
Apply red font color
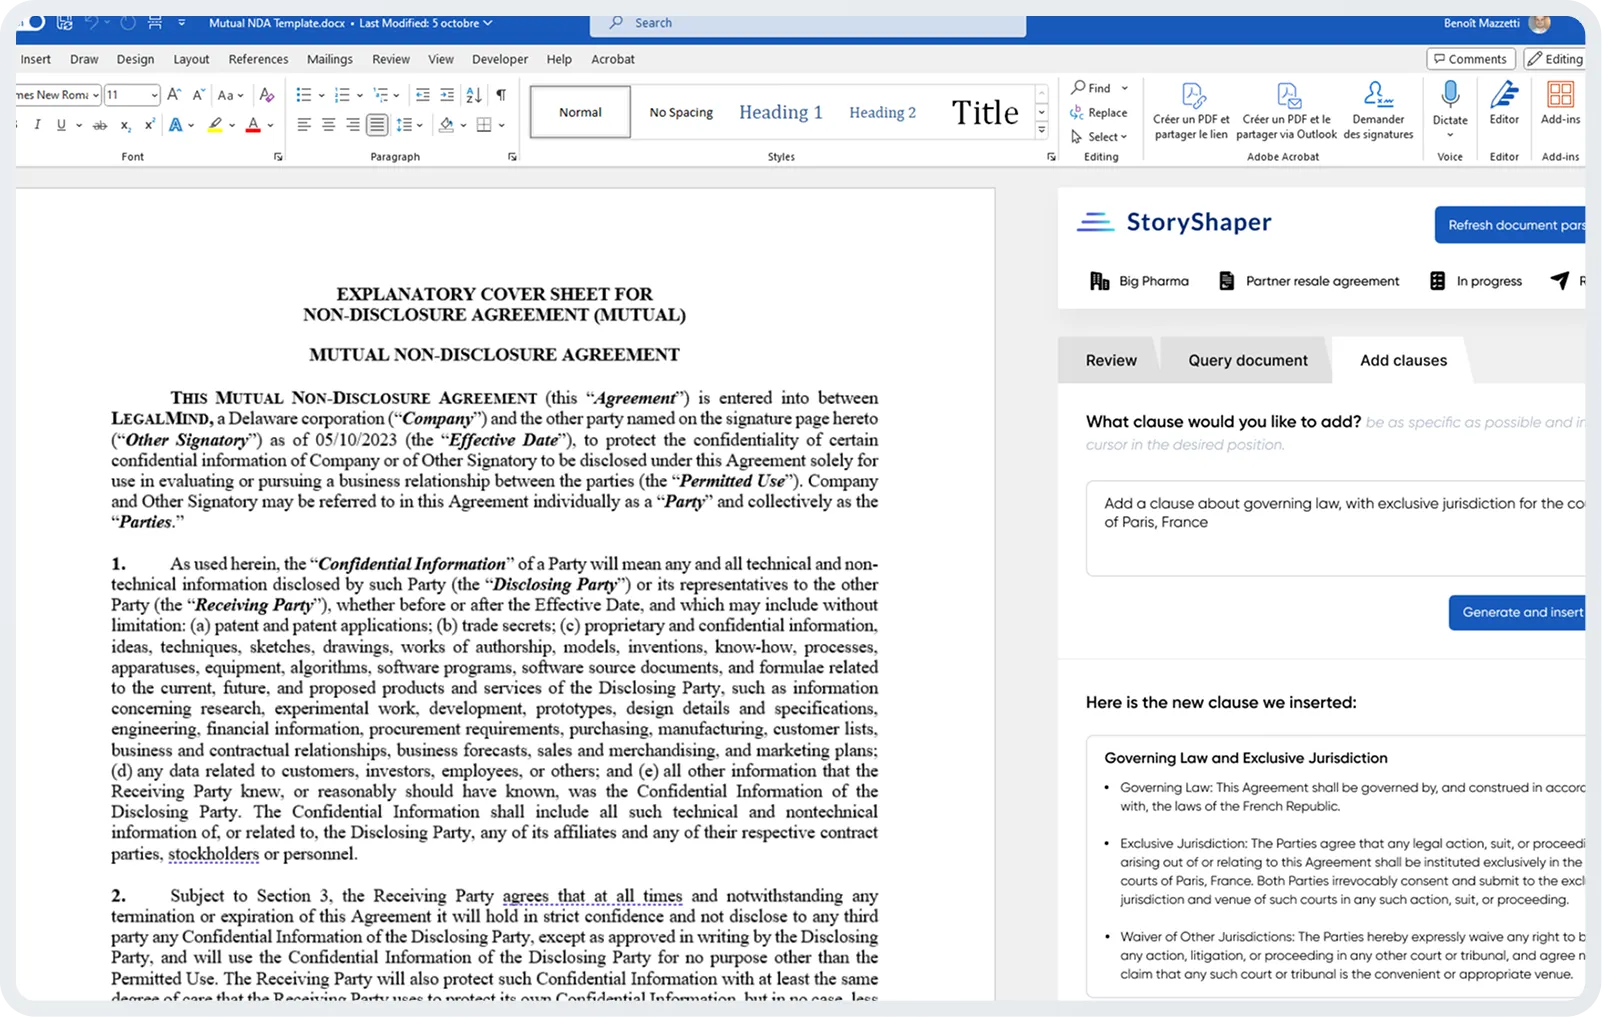click(253, 125)
